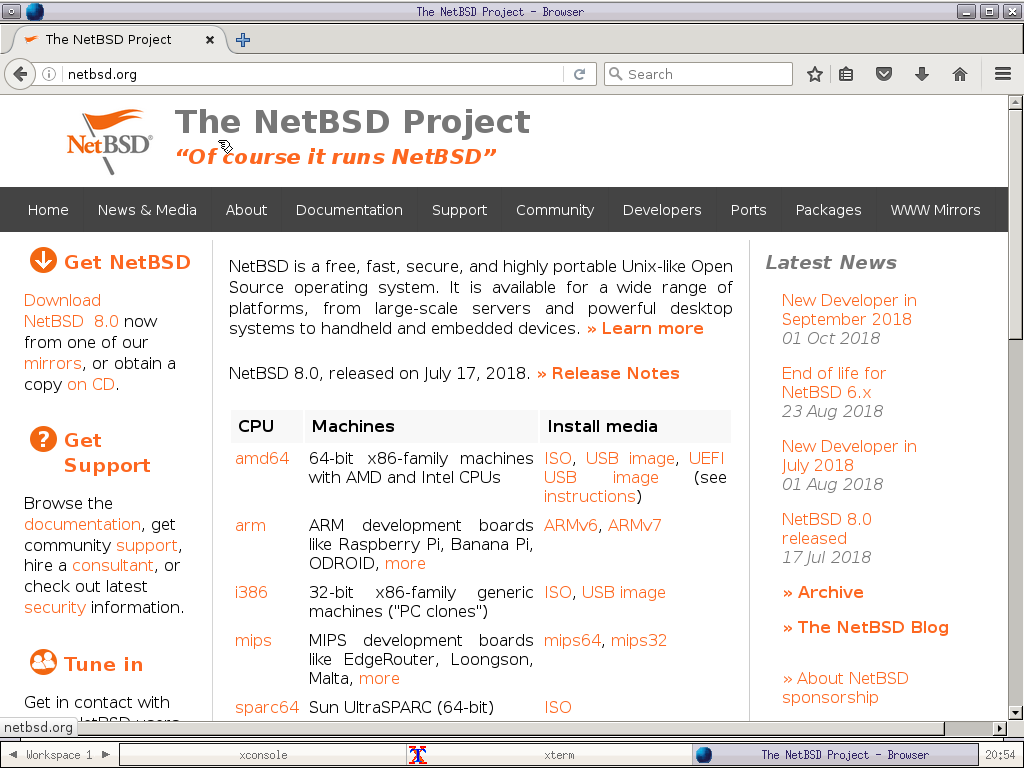Show bookmarks list icon

point(846,74)
